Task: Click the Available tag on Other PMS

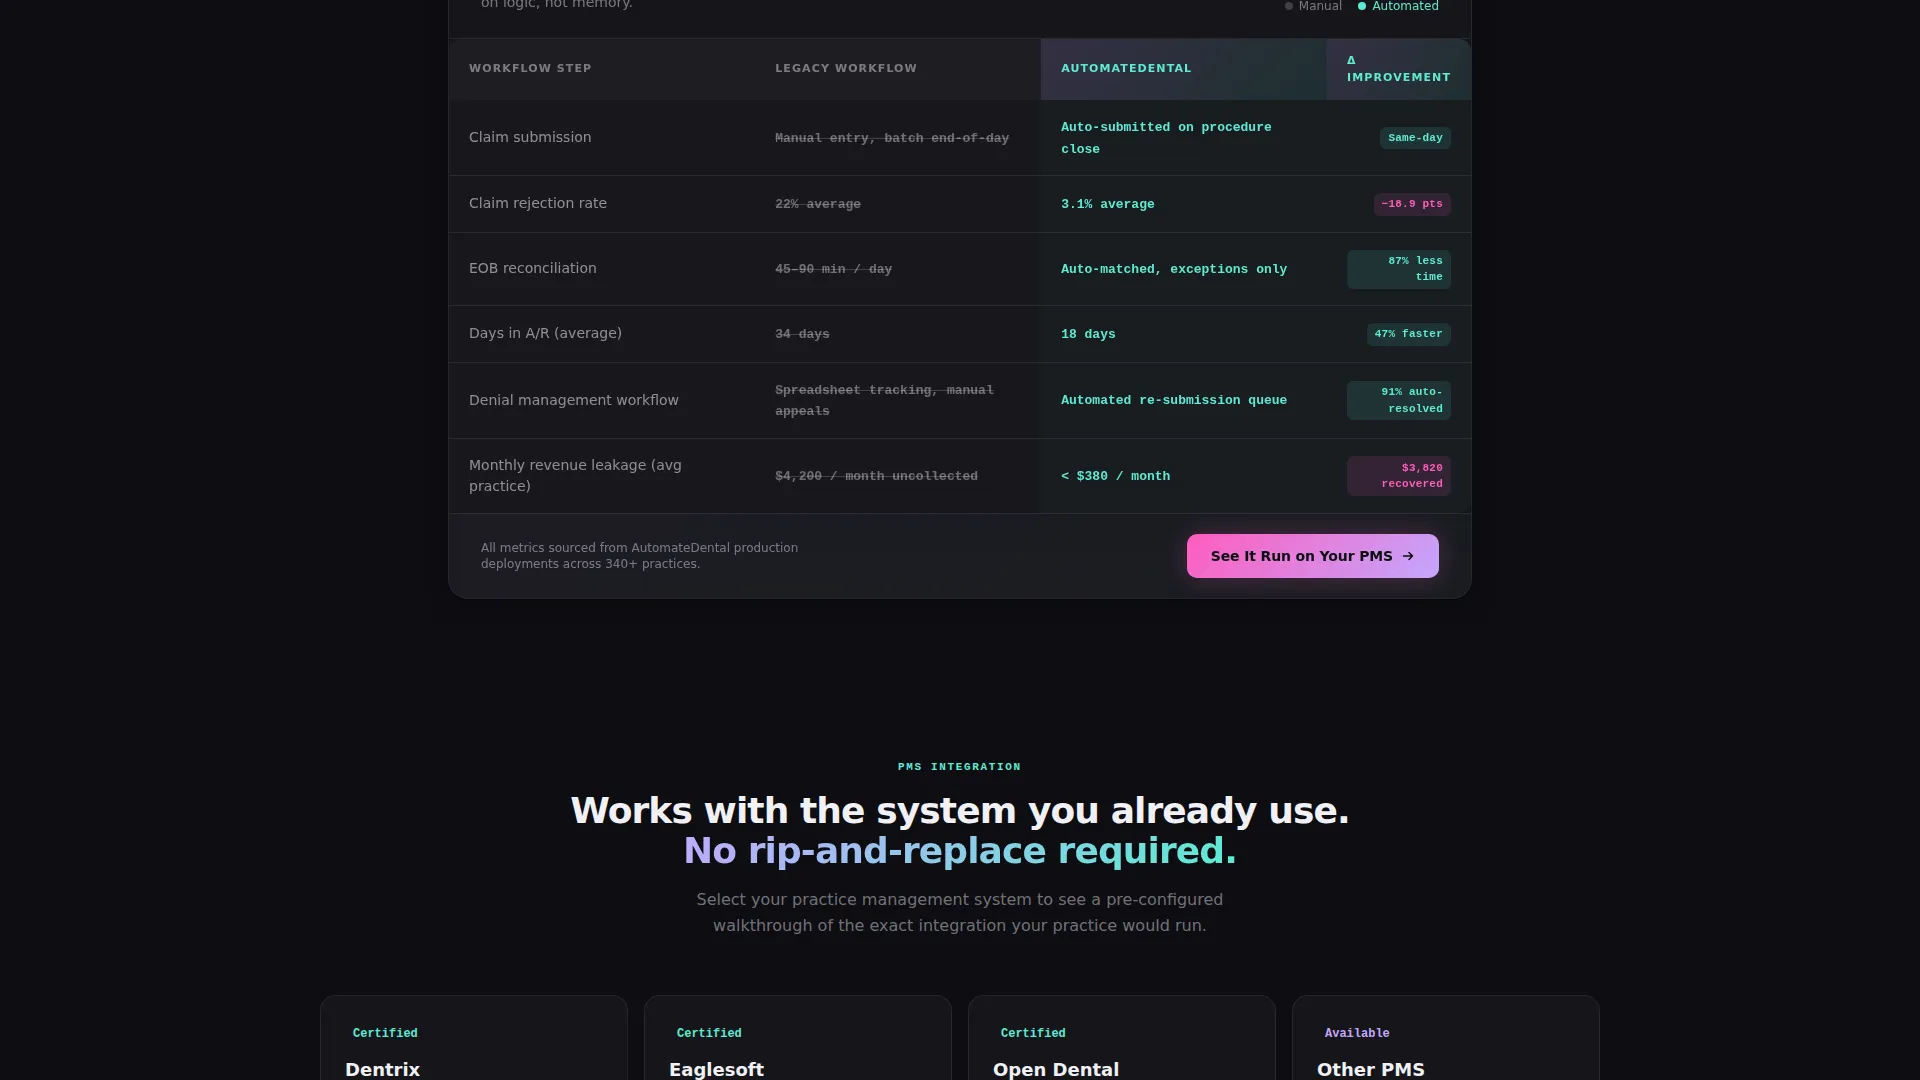Action: coord(1357,1033)
